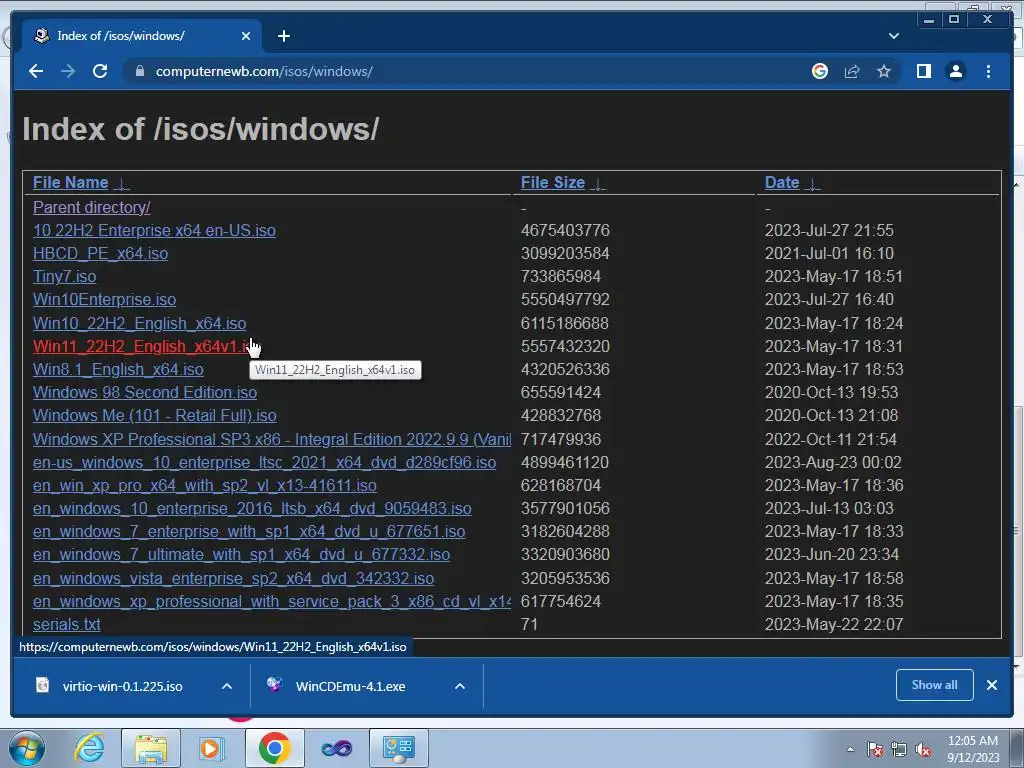This screenshot has height=768, width=1024.
Task: Open the Chrome profile menu
Action: click(955, 71)
